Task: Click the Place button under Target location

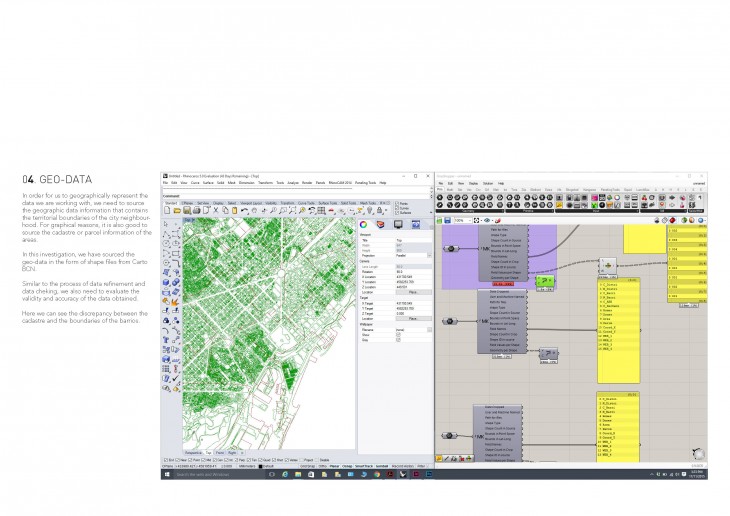Action: (x=413, y=318)
